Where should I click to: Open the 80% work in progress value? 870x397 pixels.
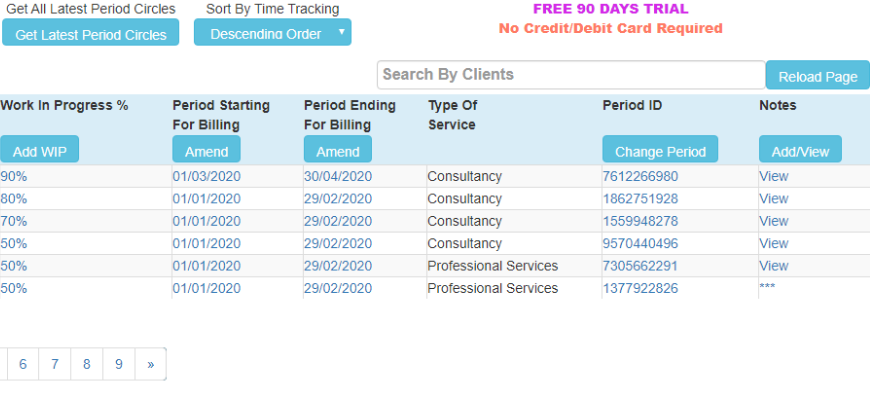tap(13, 198)
